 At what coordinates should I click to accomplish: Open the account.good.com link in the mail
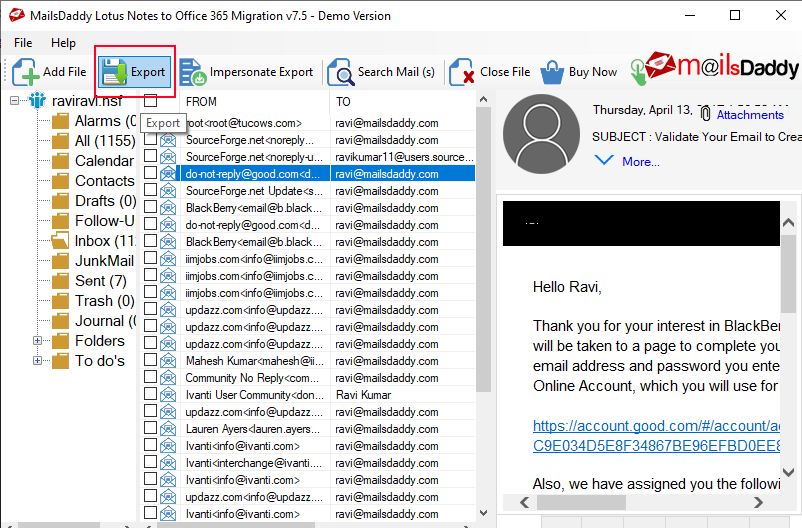coord(656,435)
